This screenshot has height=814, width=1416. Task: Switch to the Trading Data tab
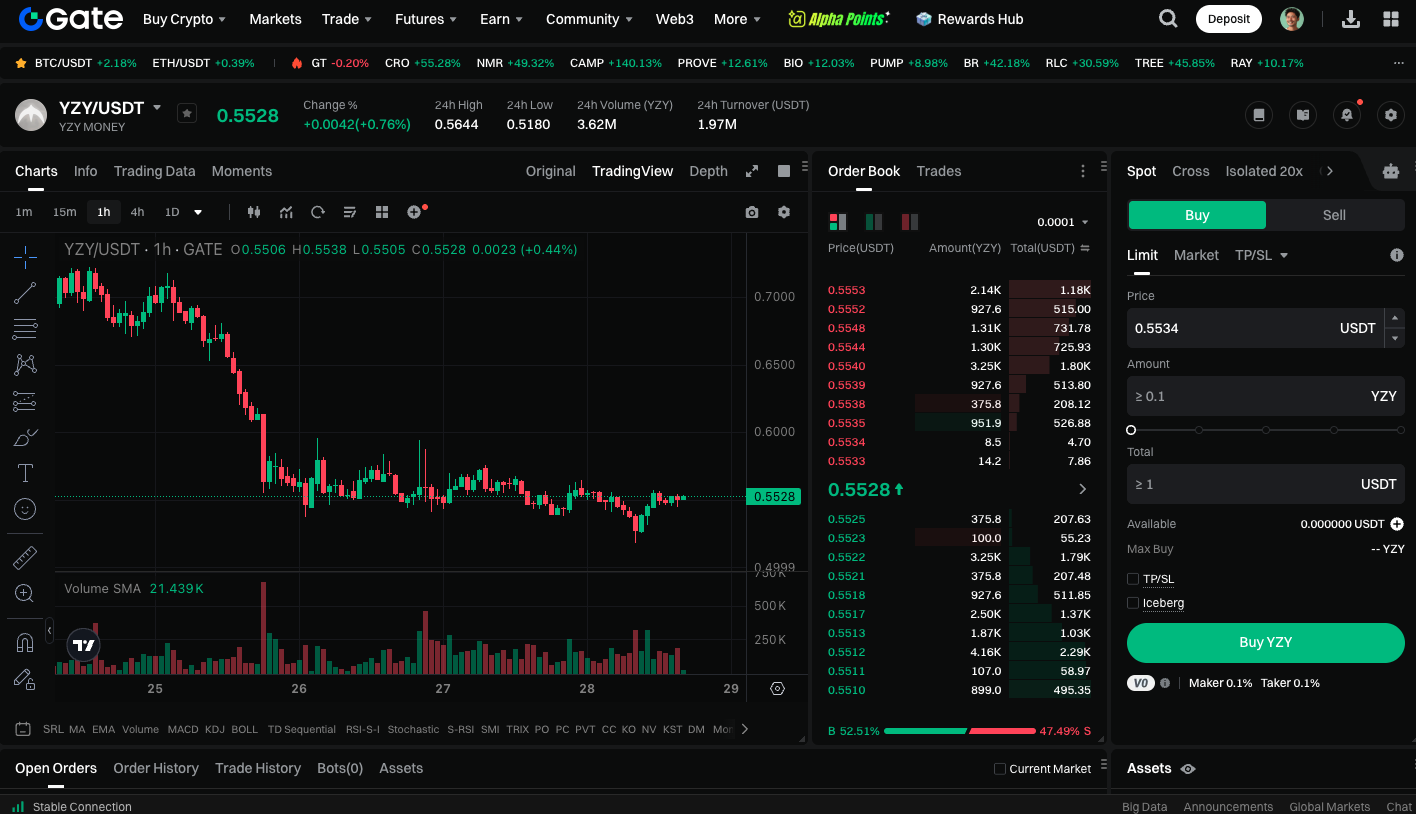pos(154,171)
